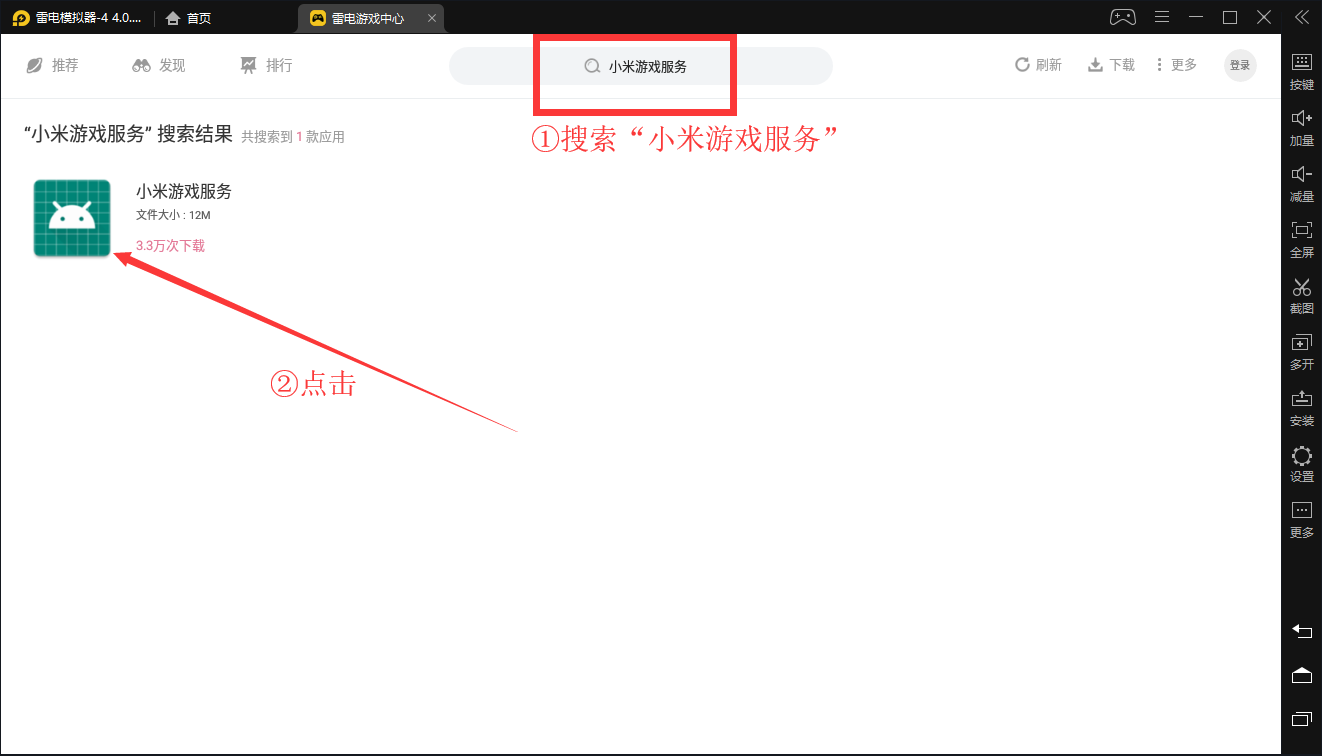Collapse the right sidebar with double chevron

point(1301,17)
